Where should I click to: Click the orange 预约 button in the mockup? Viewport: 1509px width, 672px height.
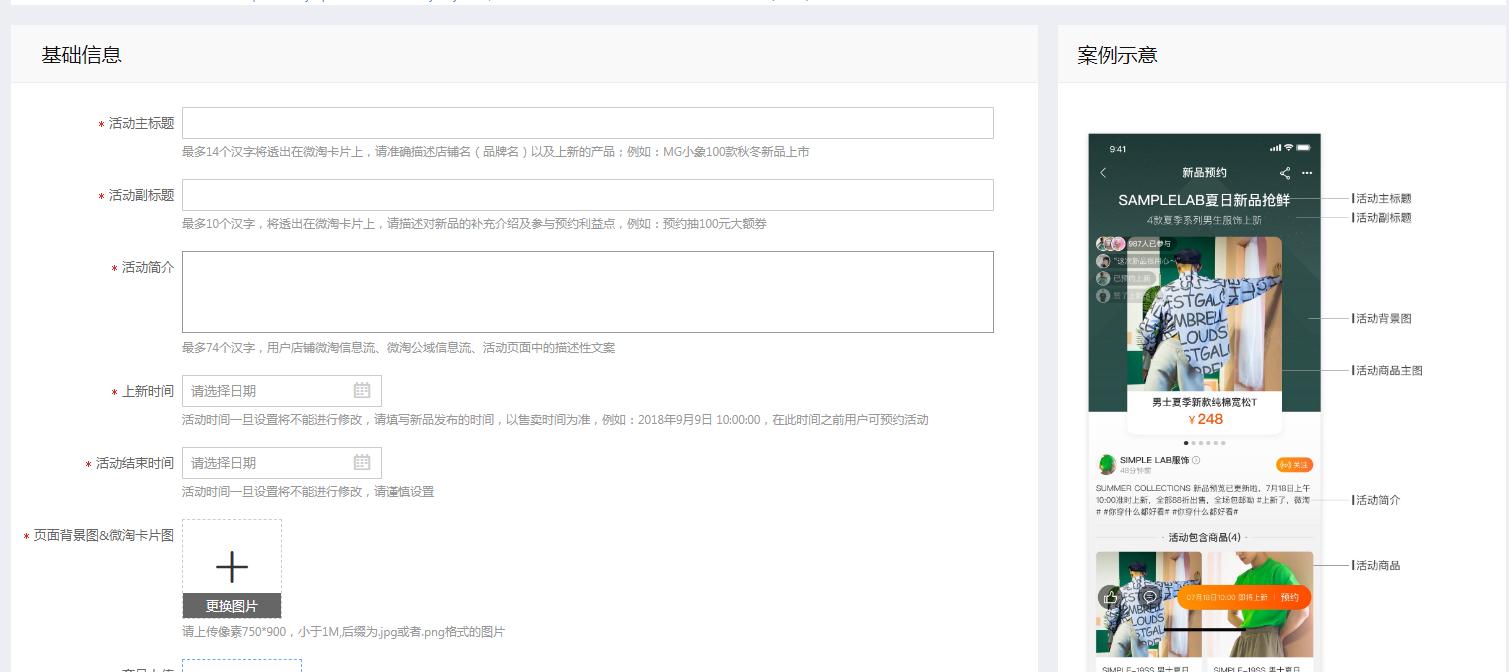1290,596
